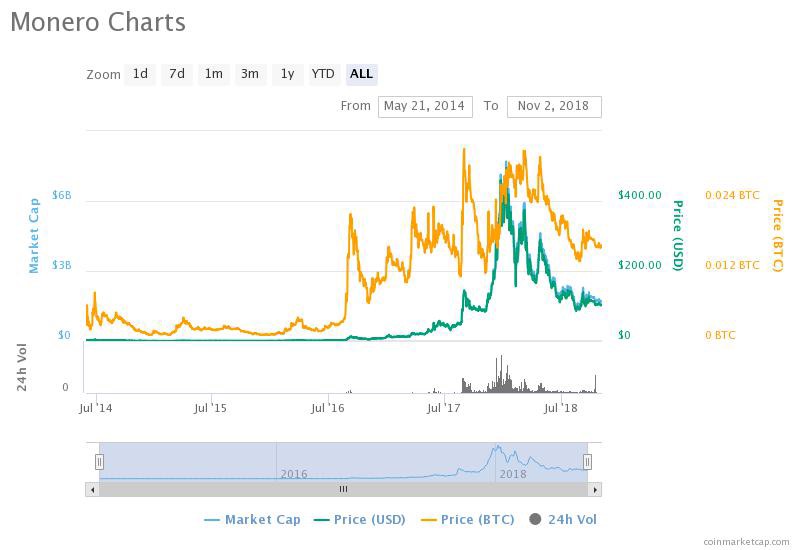Image resolution: width=800 pixels, height=550 pixels.
Task: Click the Price (USD) axis title
Action: [678, 235]
